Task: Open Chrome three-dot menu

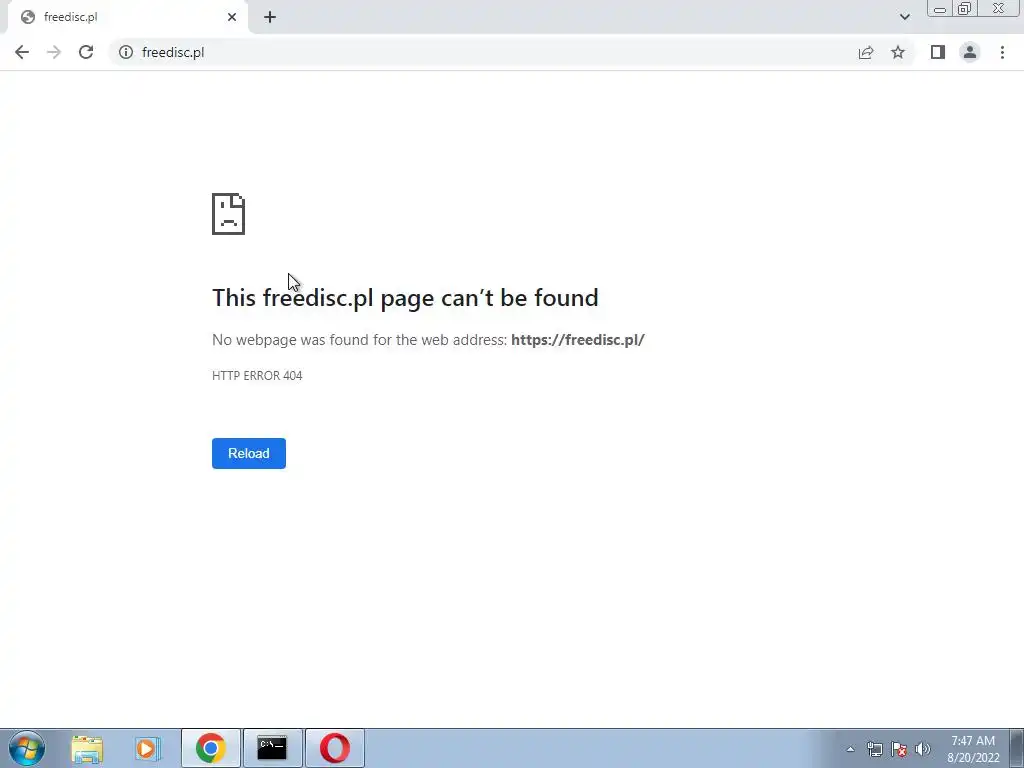Action: click(1002, 52)
